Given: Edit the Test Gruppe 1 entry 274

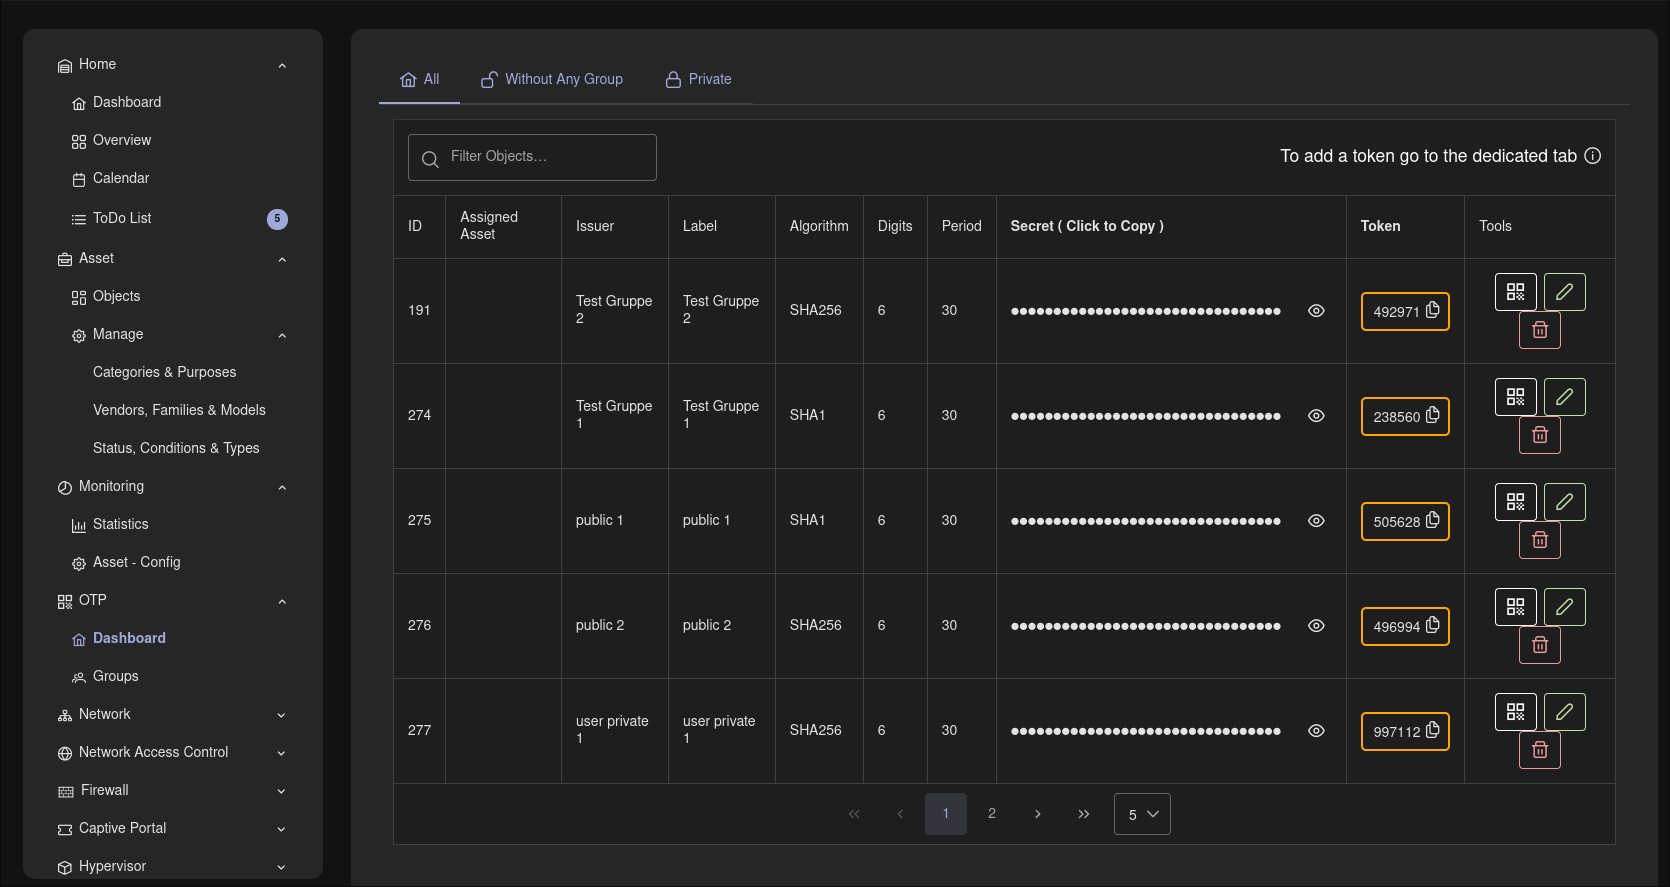Looking at the screenshot, I should click(1564, 397).
